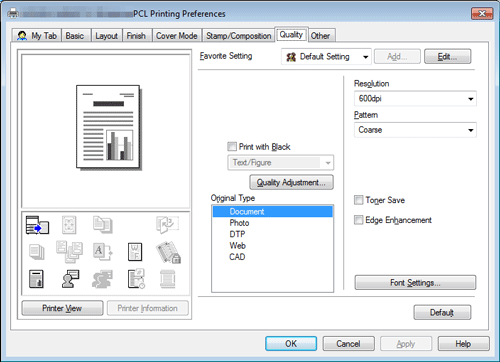Open the Layout tab
The image size is (500, 362).
(x=107, y=36)
